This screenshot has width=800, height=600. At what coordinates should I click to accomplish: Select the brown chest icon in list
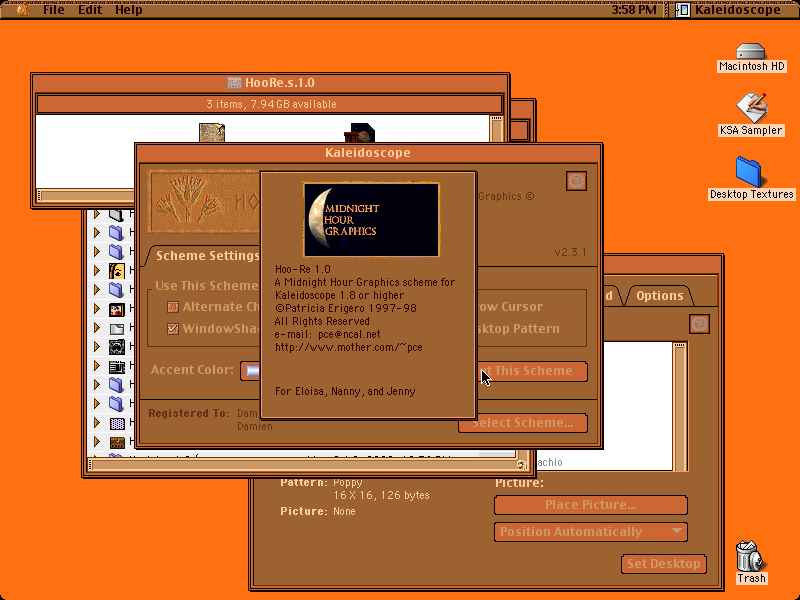click(117, 442)
